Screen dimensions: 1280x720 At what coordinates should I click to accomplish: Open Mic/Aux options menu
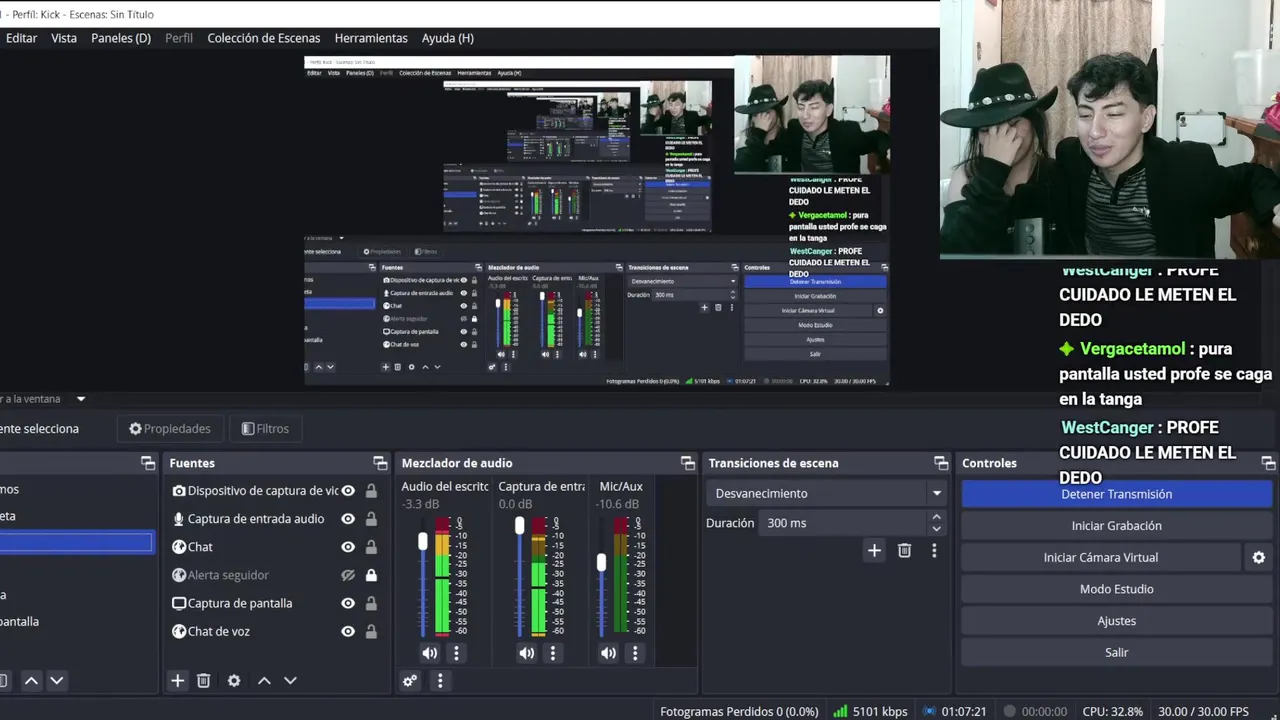point(634,653)
